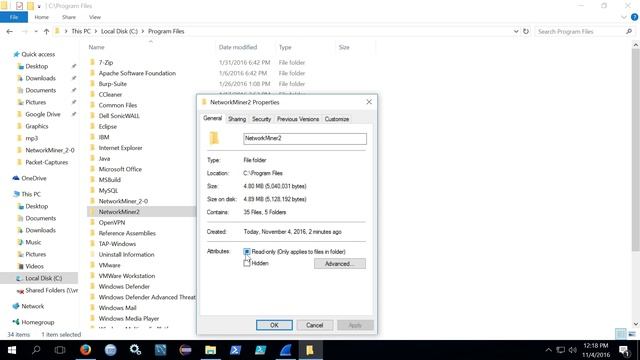Click the search magnifier in search box
Viewport: 640px width, 360px height.
coord(629,31)
